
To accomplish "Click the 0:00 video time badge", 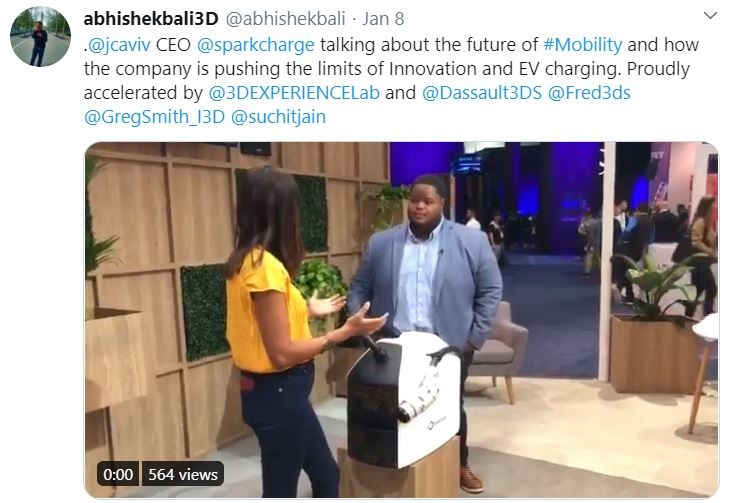I will pos(118,474).
